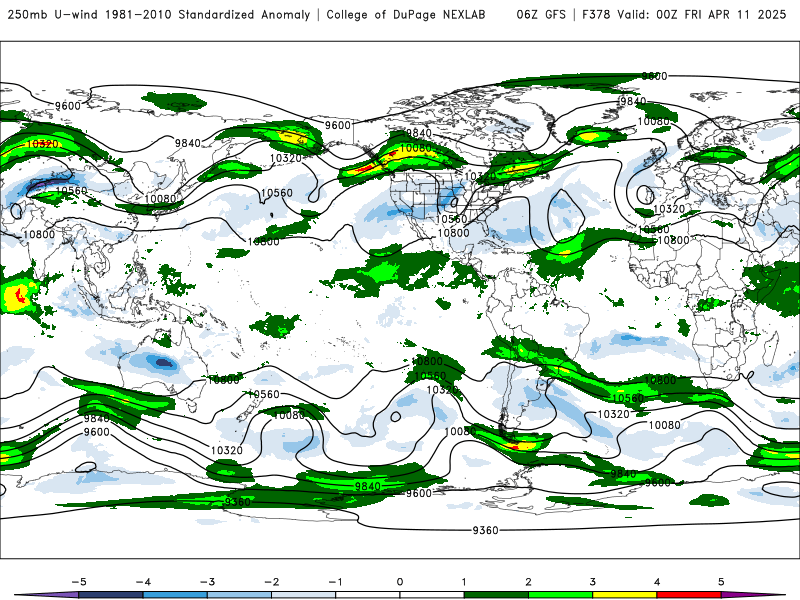Pick the dark navy swatch between -5 and -4
This screenshot has width=800, height=600.
click(x=111, y=595)
